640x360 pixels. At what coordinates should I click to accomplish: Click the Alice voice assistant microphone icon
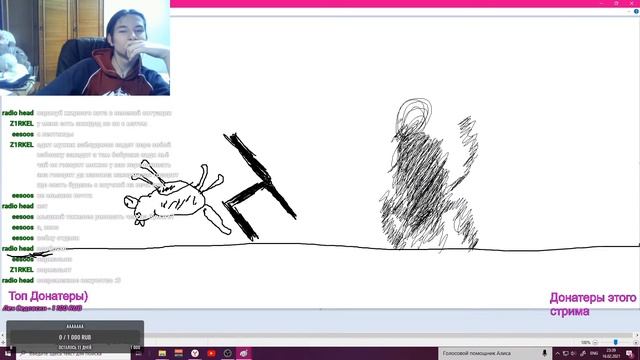[x=544, y=353]
